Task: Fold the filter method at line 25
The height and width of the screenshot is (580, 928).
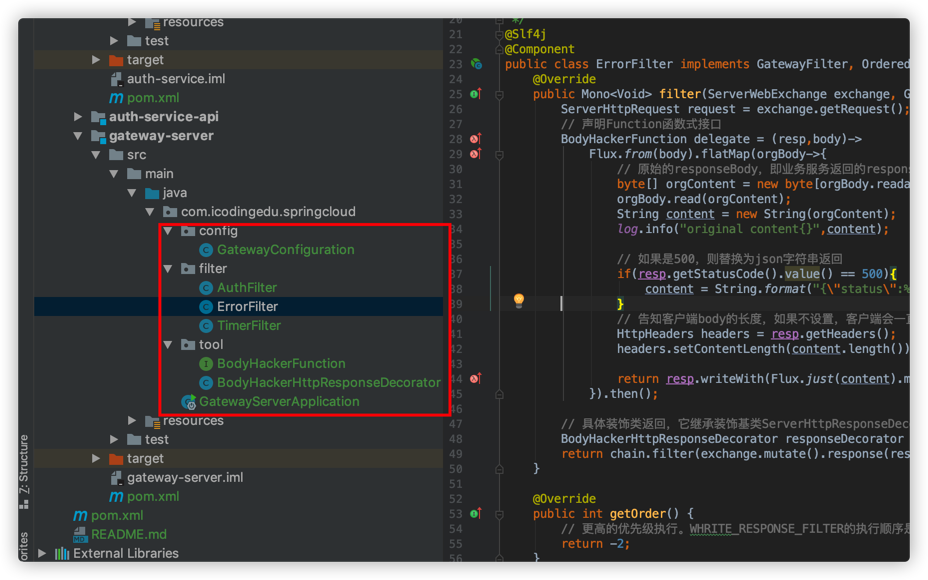Action: 500,95
